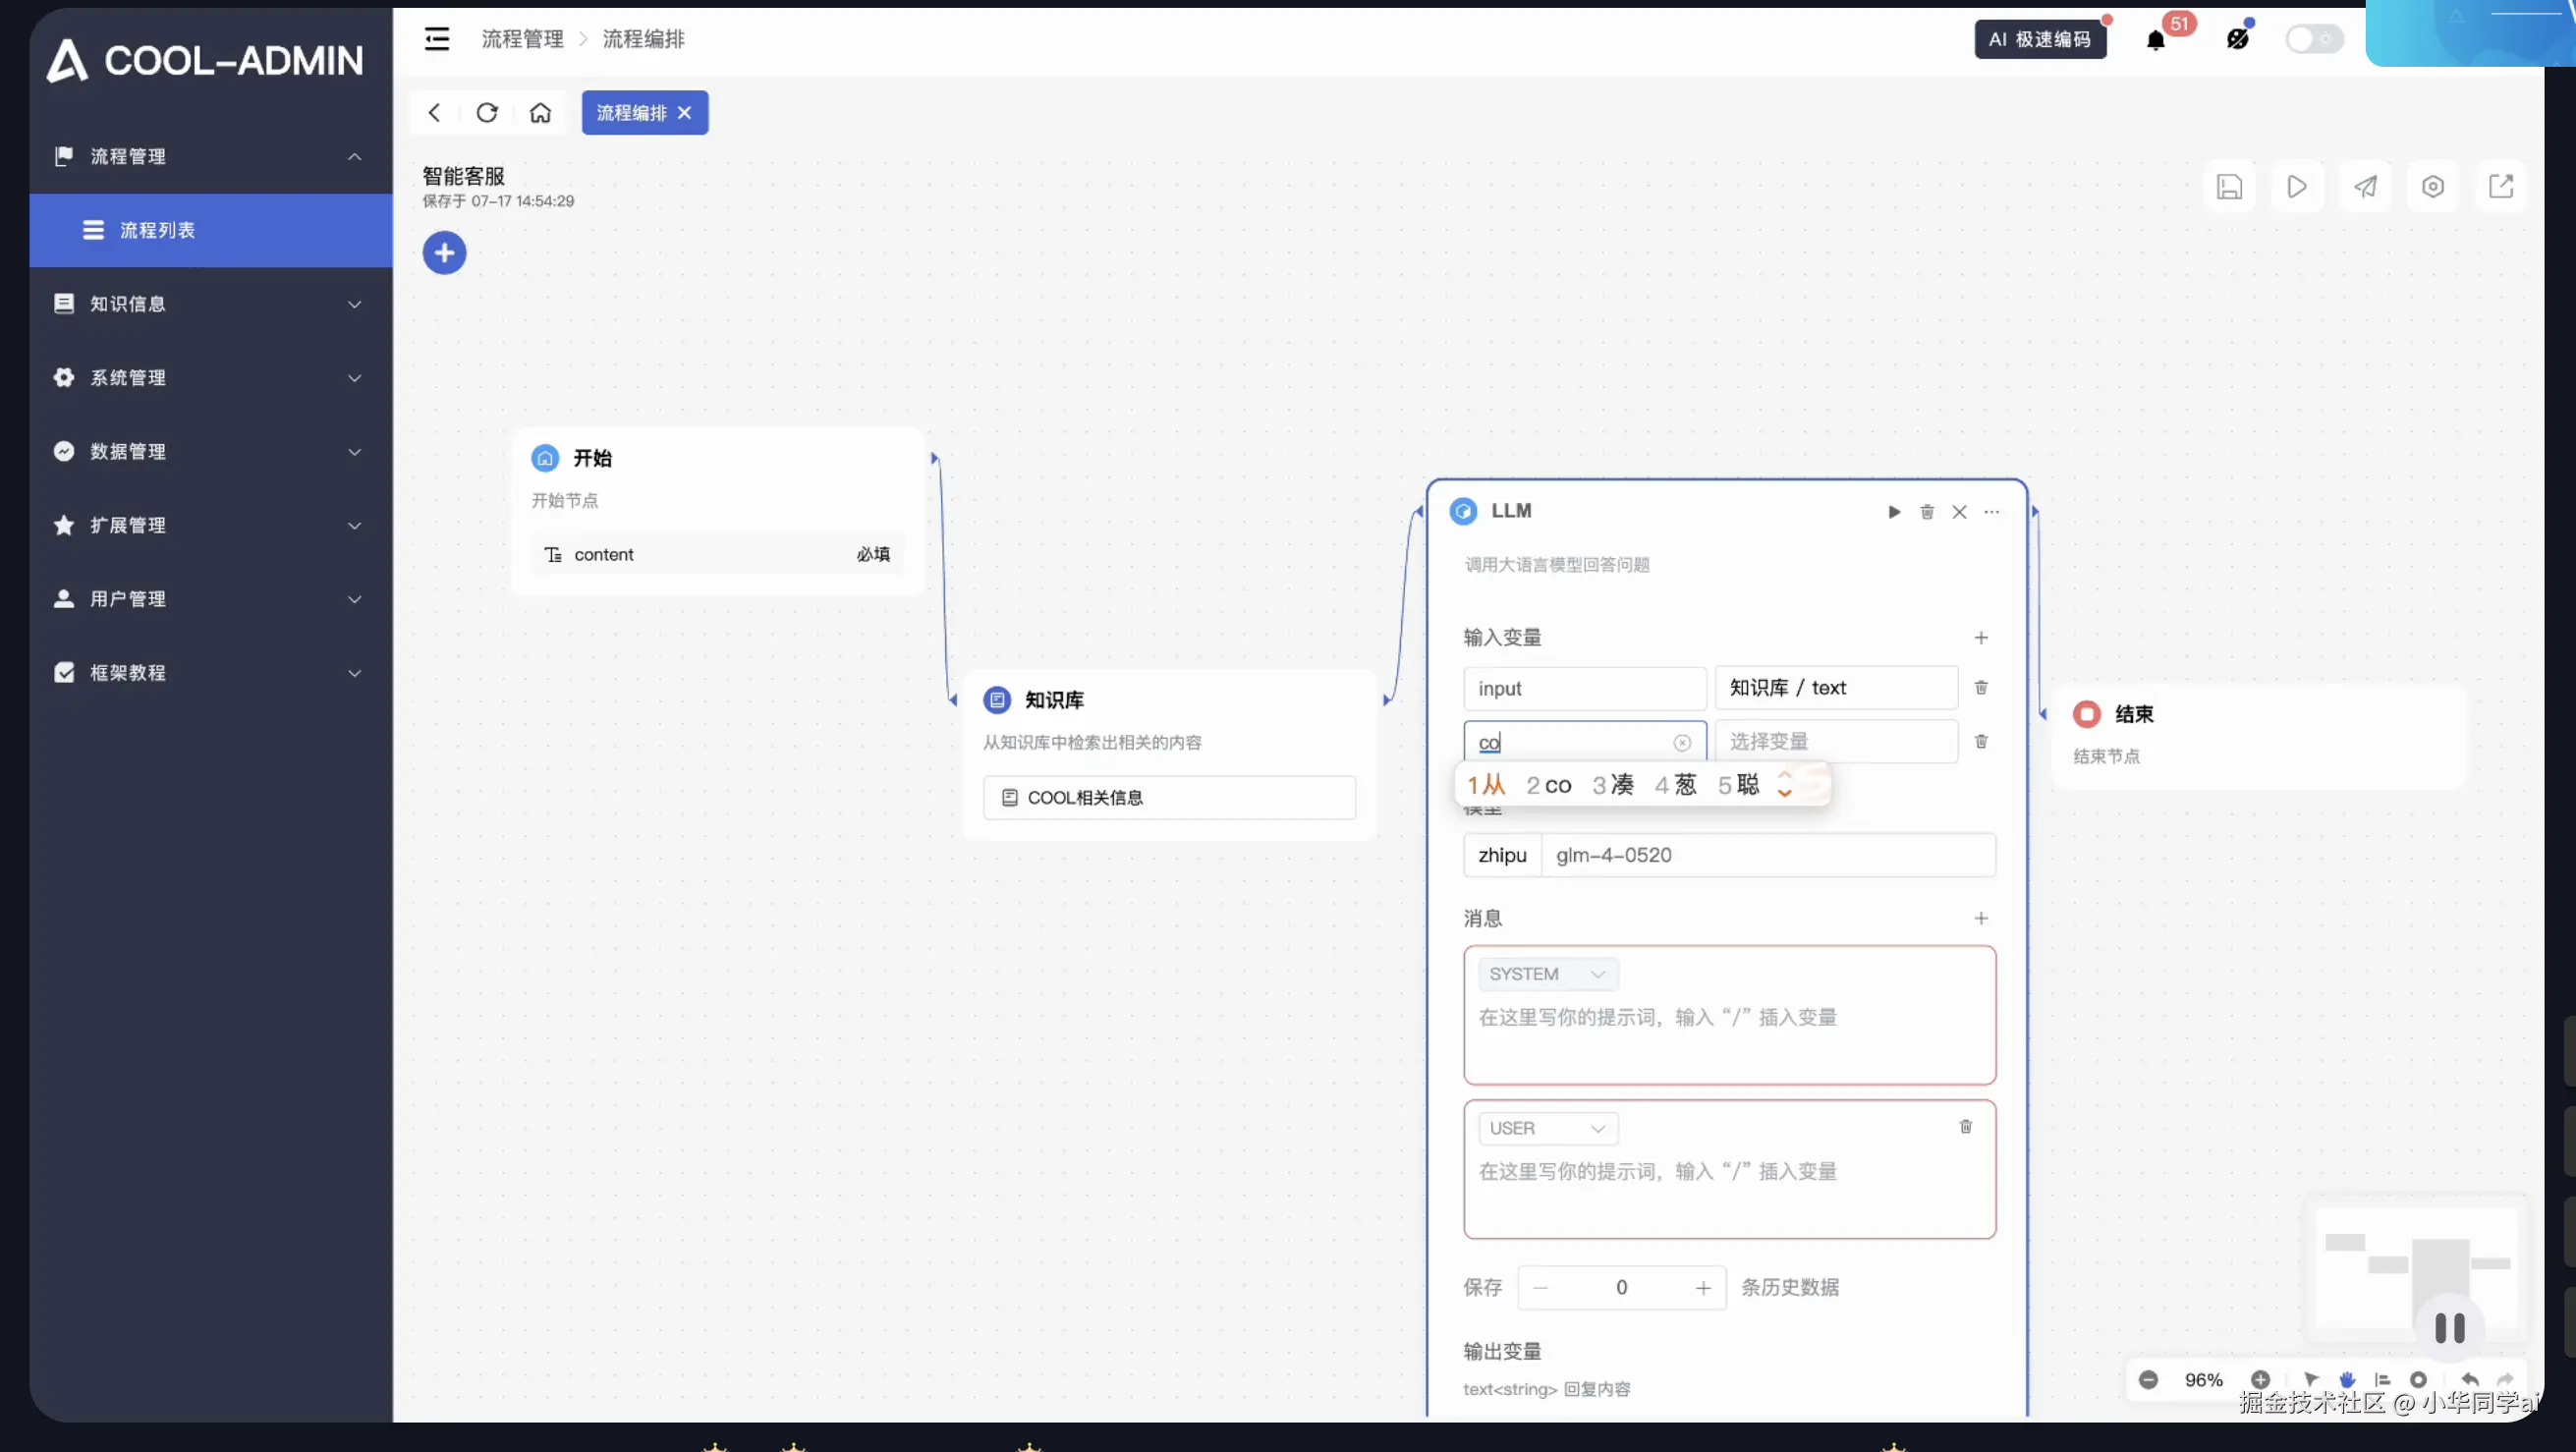Delete the LLM node with trash icon
The image size is (2576, 1452).
[1927, 512]
